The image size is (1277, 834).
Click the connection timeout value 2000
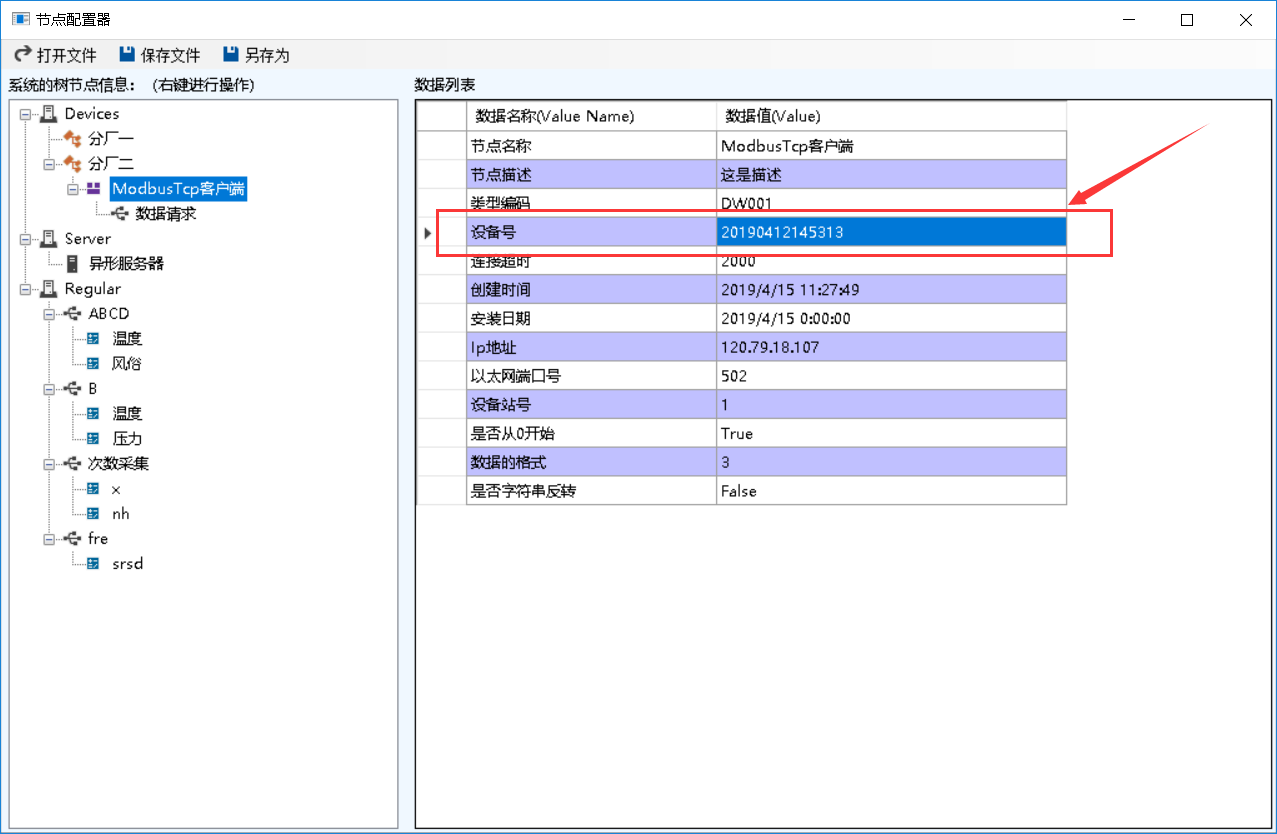click(x=891, y=261)
